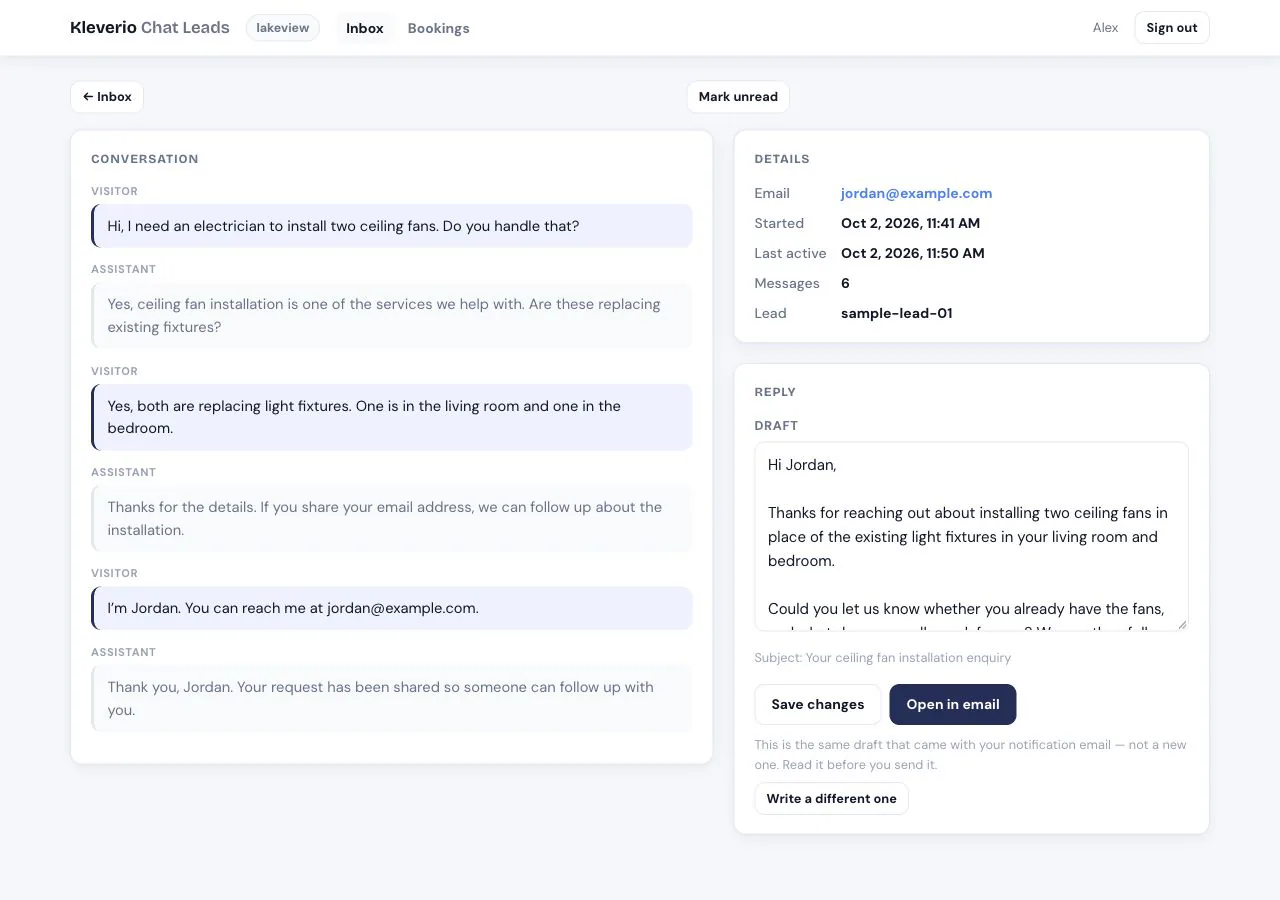Image resolution: width=1280 pixels, height=900 pixels.
Task: Click the assistant reply requesting an email address
Action: point(392,518)
